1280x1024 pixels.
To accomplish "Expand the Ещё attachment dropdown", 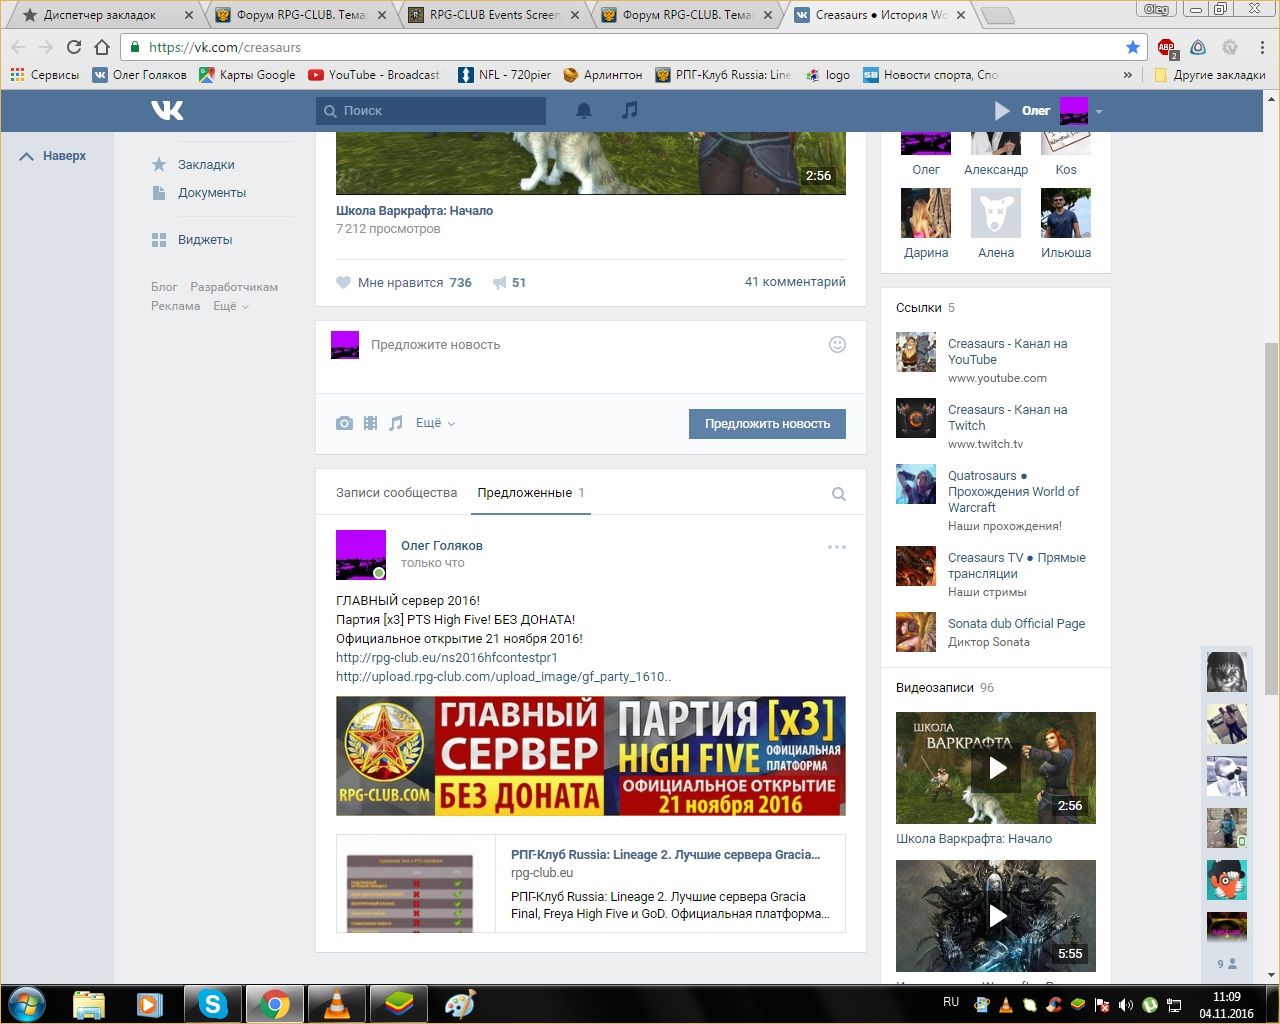I will click(x=435, y=423).
